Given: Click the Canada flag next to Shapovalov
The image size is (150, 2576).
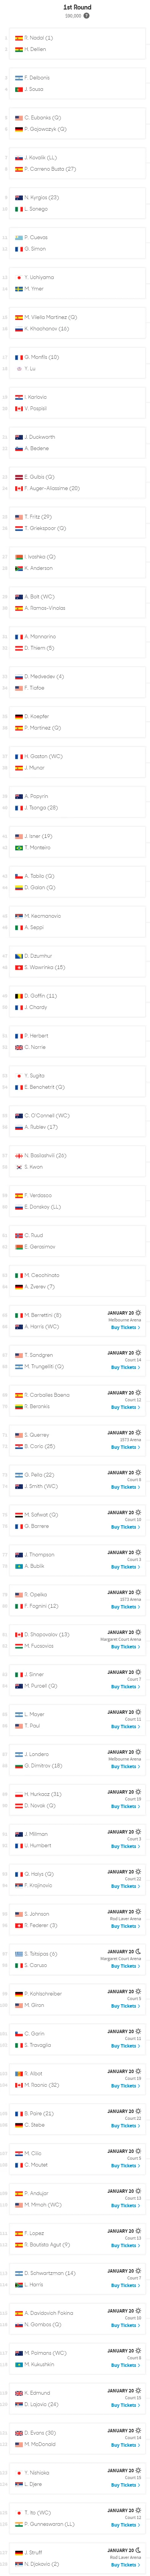Looking at the screenshot, I should 19,1634.
